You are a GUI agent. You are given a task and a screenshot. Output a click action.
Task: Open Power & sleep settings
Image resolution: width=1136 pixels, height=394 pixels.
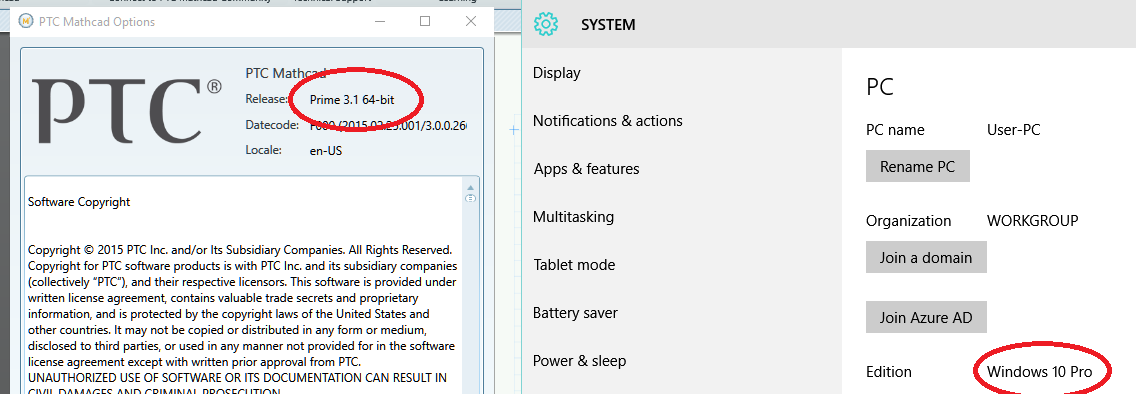tap(579, 361)
